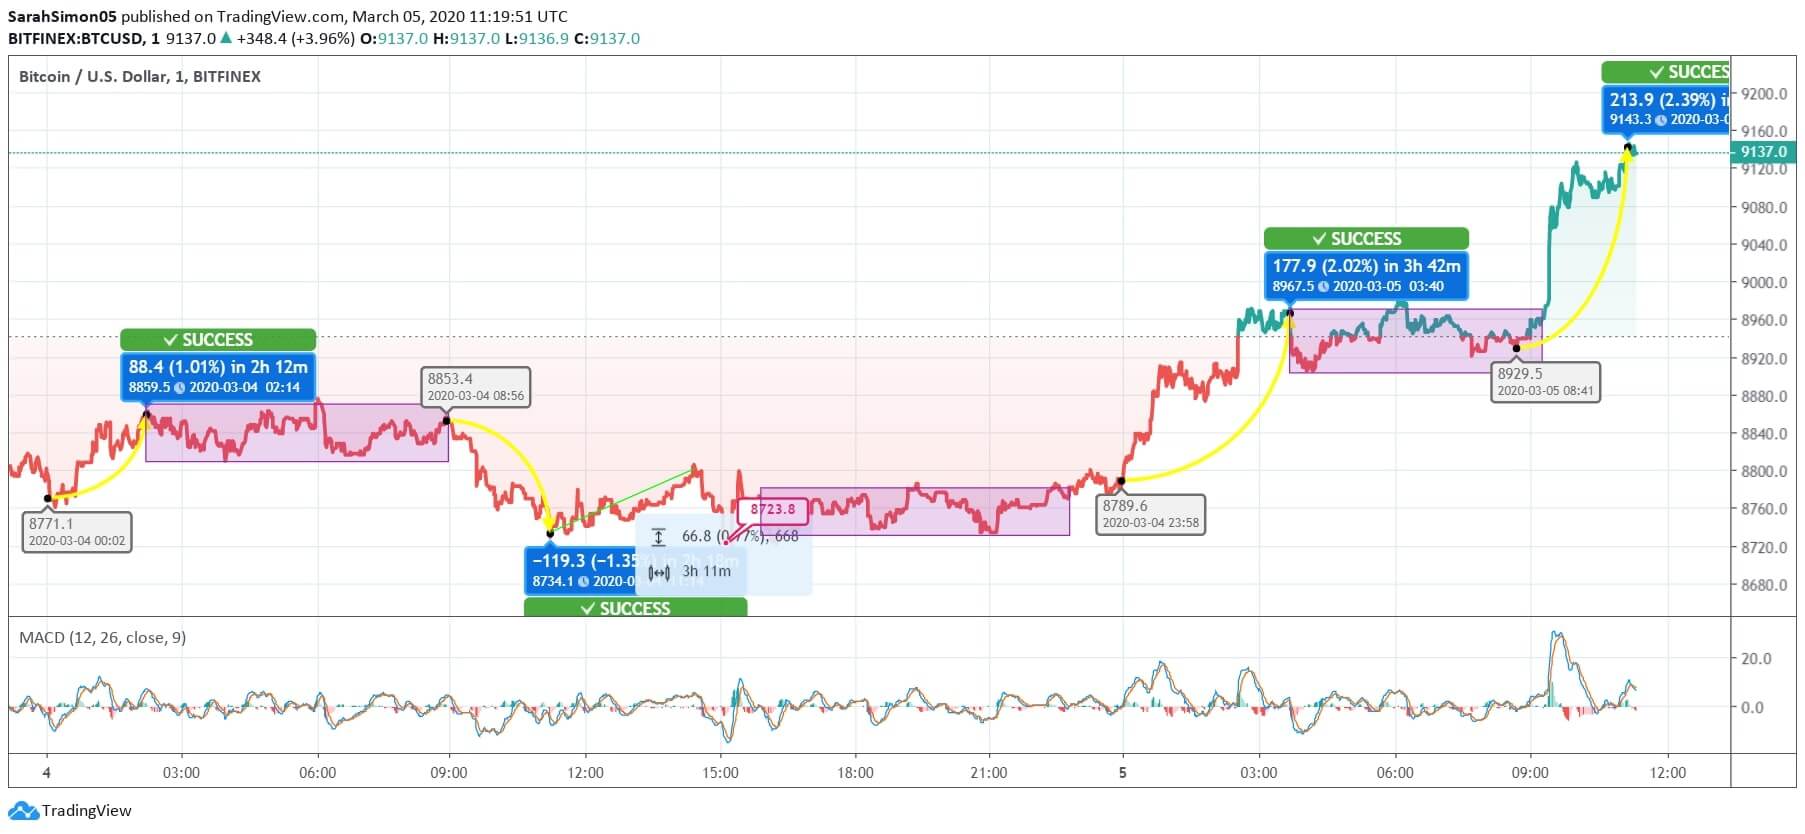Select the SUCCESS badge below the -119.3 label
The height and width of the screenshot is (834, 1805).
pos(635,608)
